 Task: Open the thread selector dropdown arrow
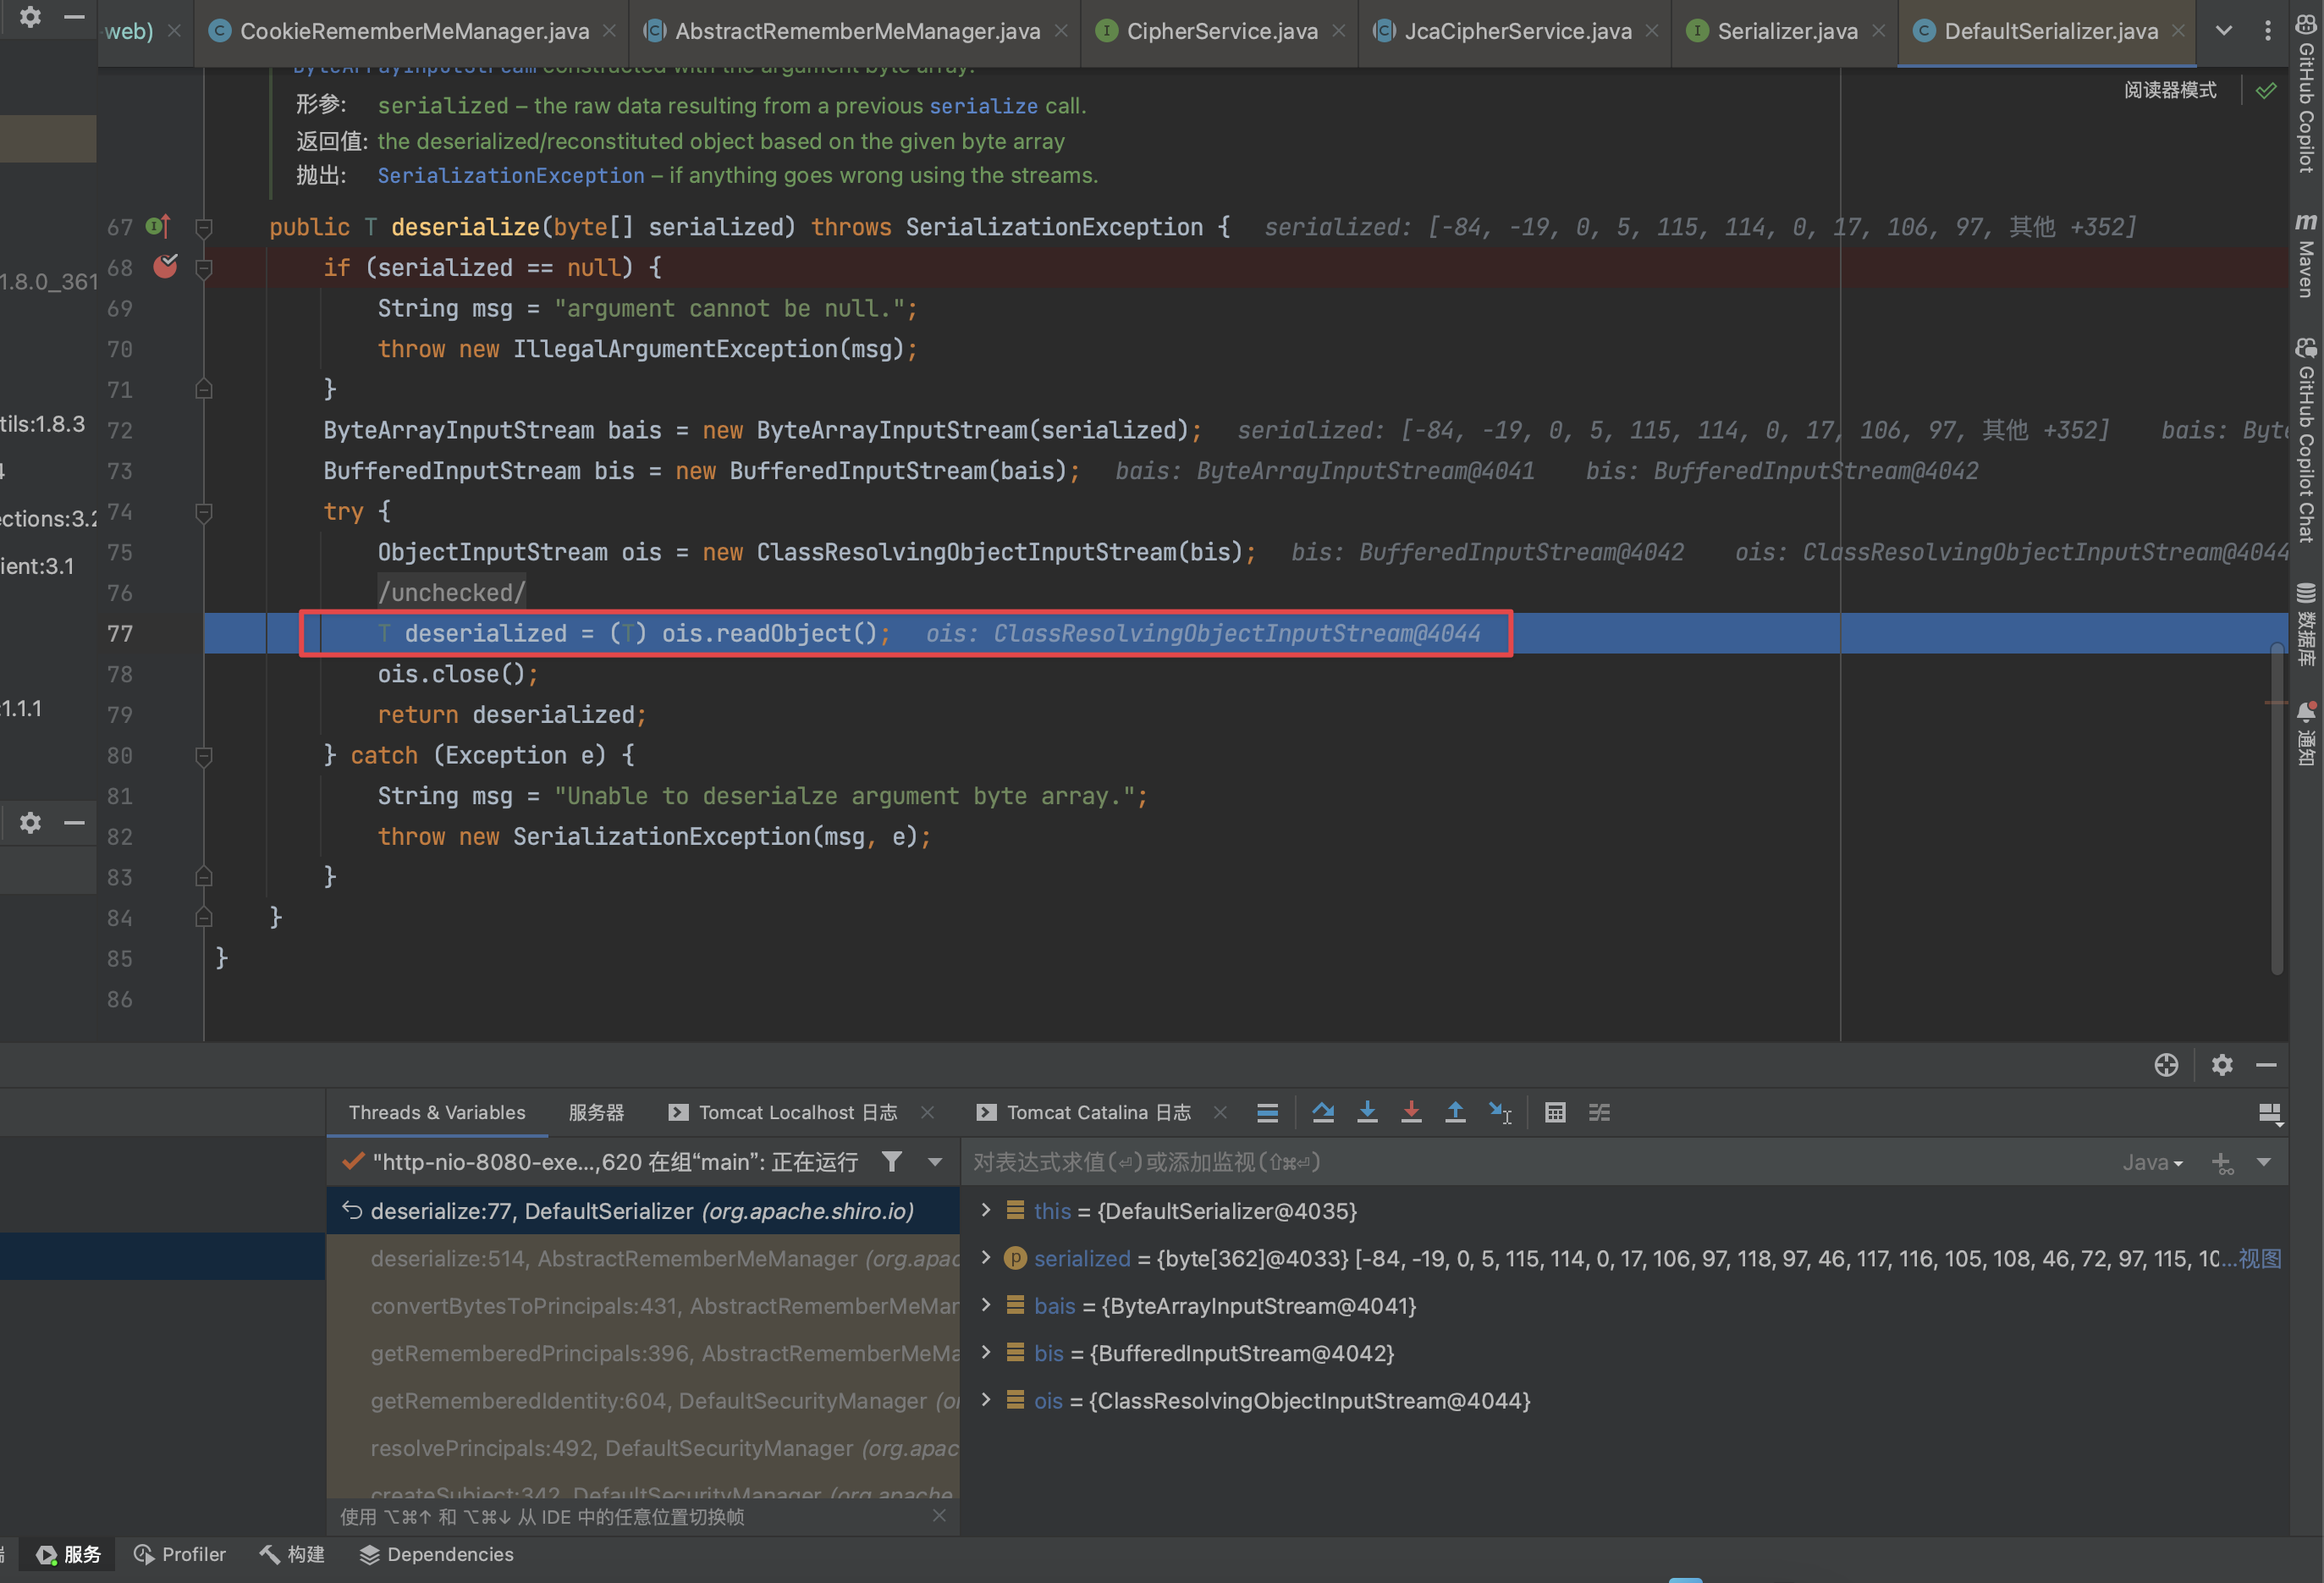coord(935,1162)
